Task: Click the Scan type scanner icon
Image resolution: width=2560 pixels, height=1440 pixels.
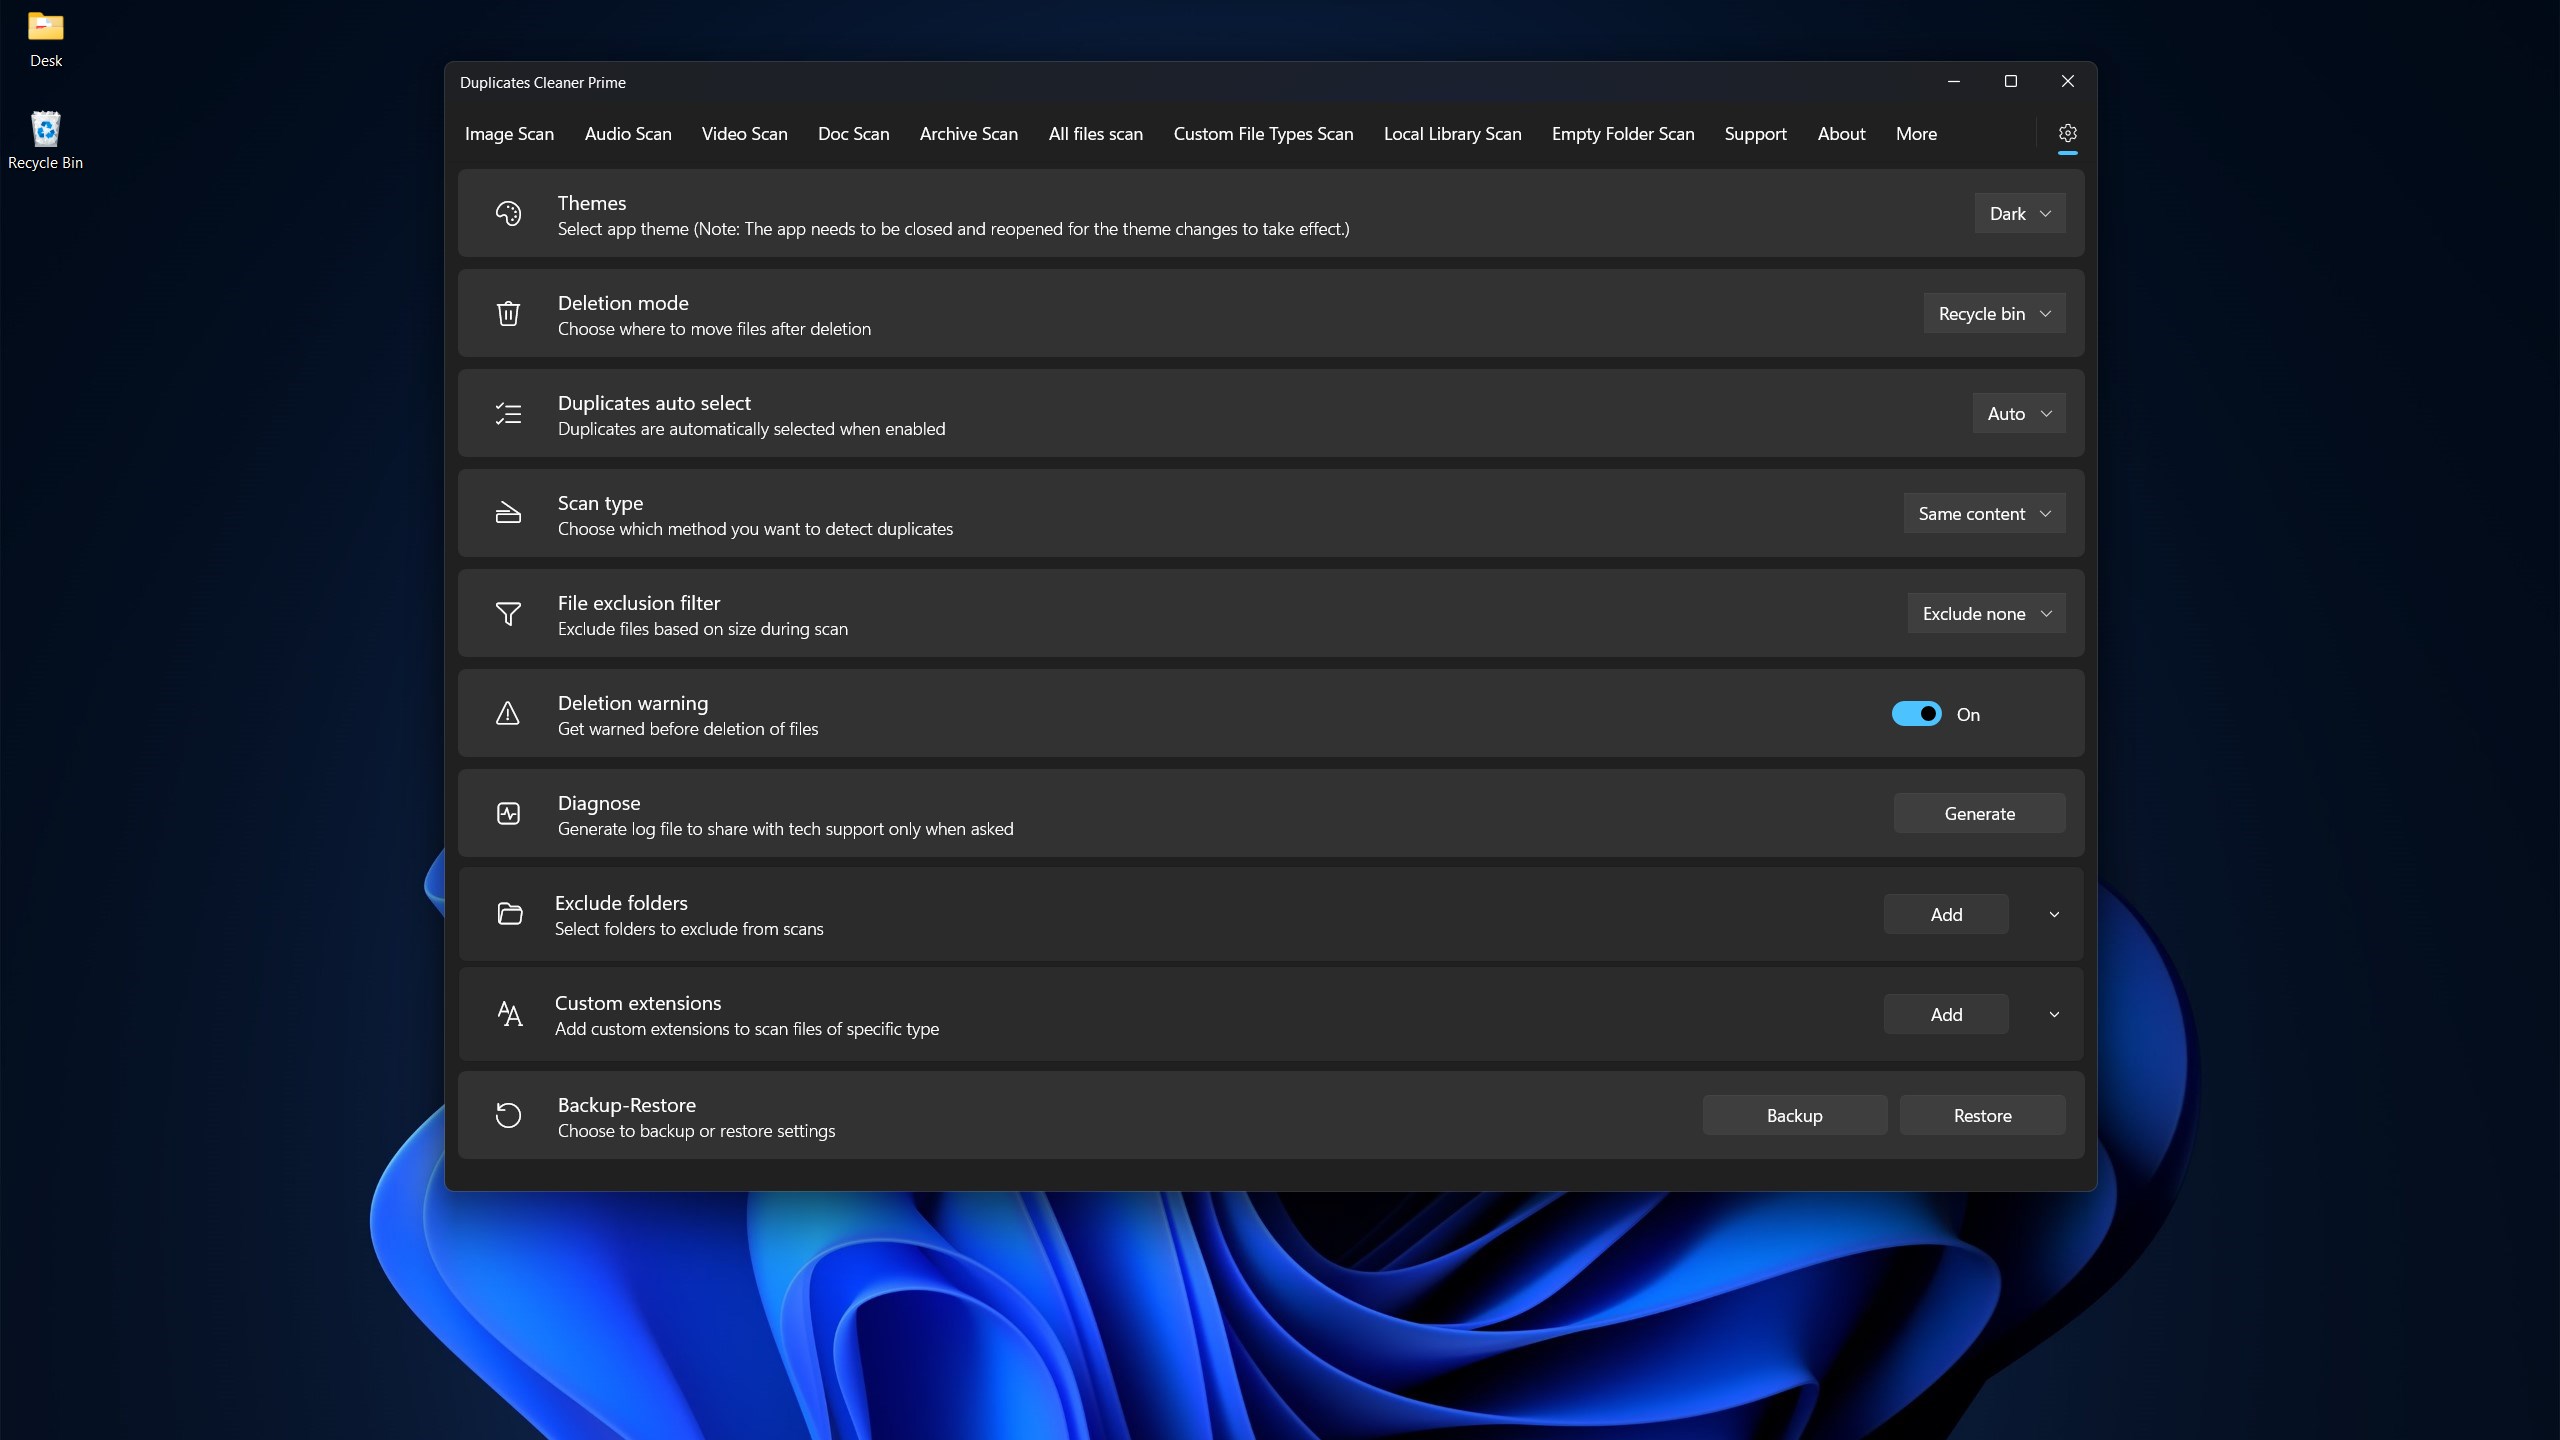Action: tap(508, 513)
